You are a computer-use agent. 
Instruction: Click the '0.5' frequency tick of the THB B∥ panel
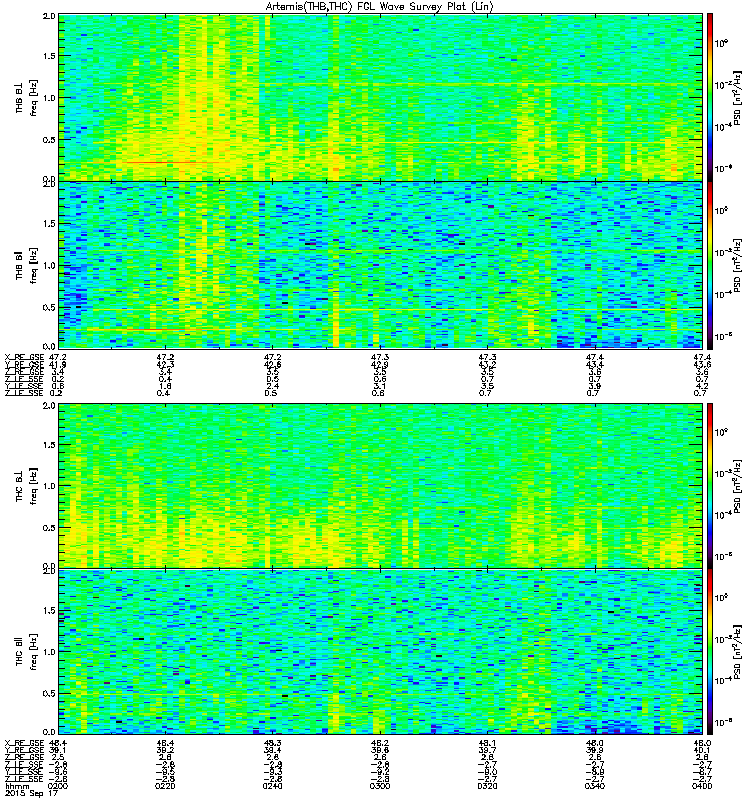[49, 307]
